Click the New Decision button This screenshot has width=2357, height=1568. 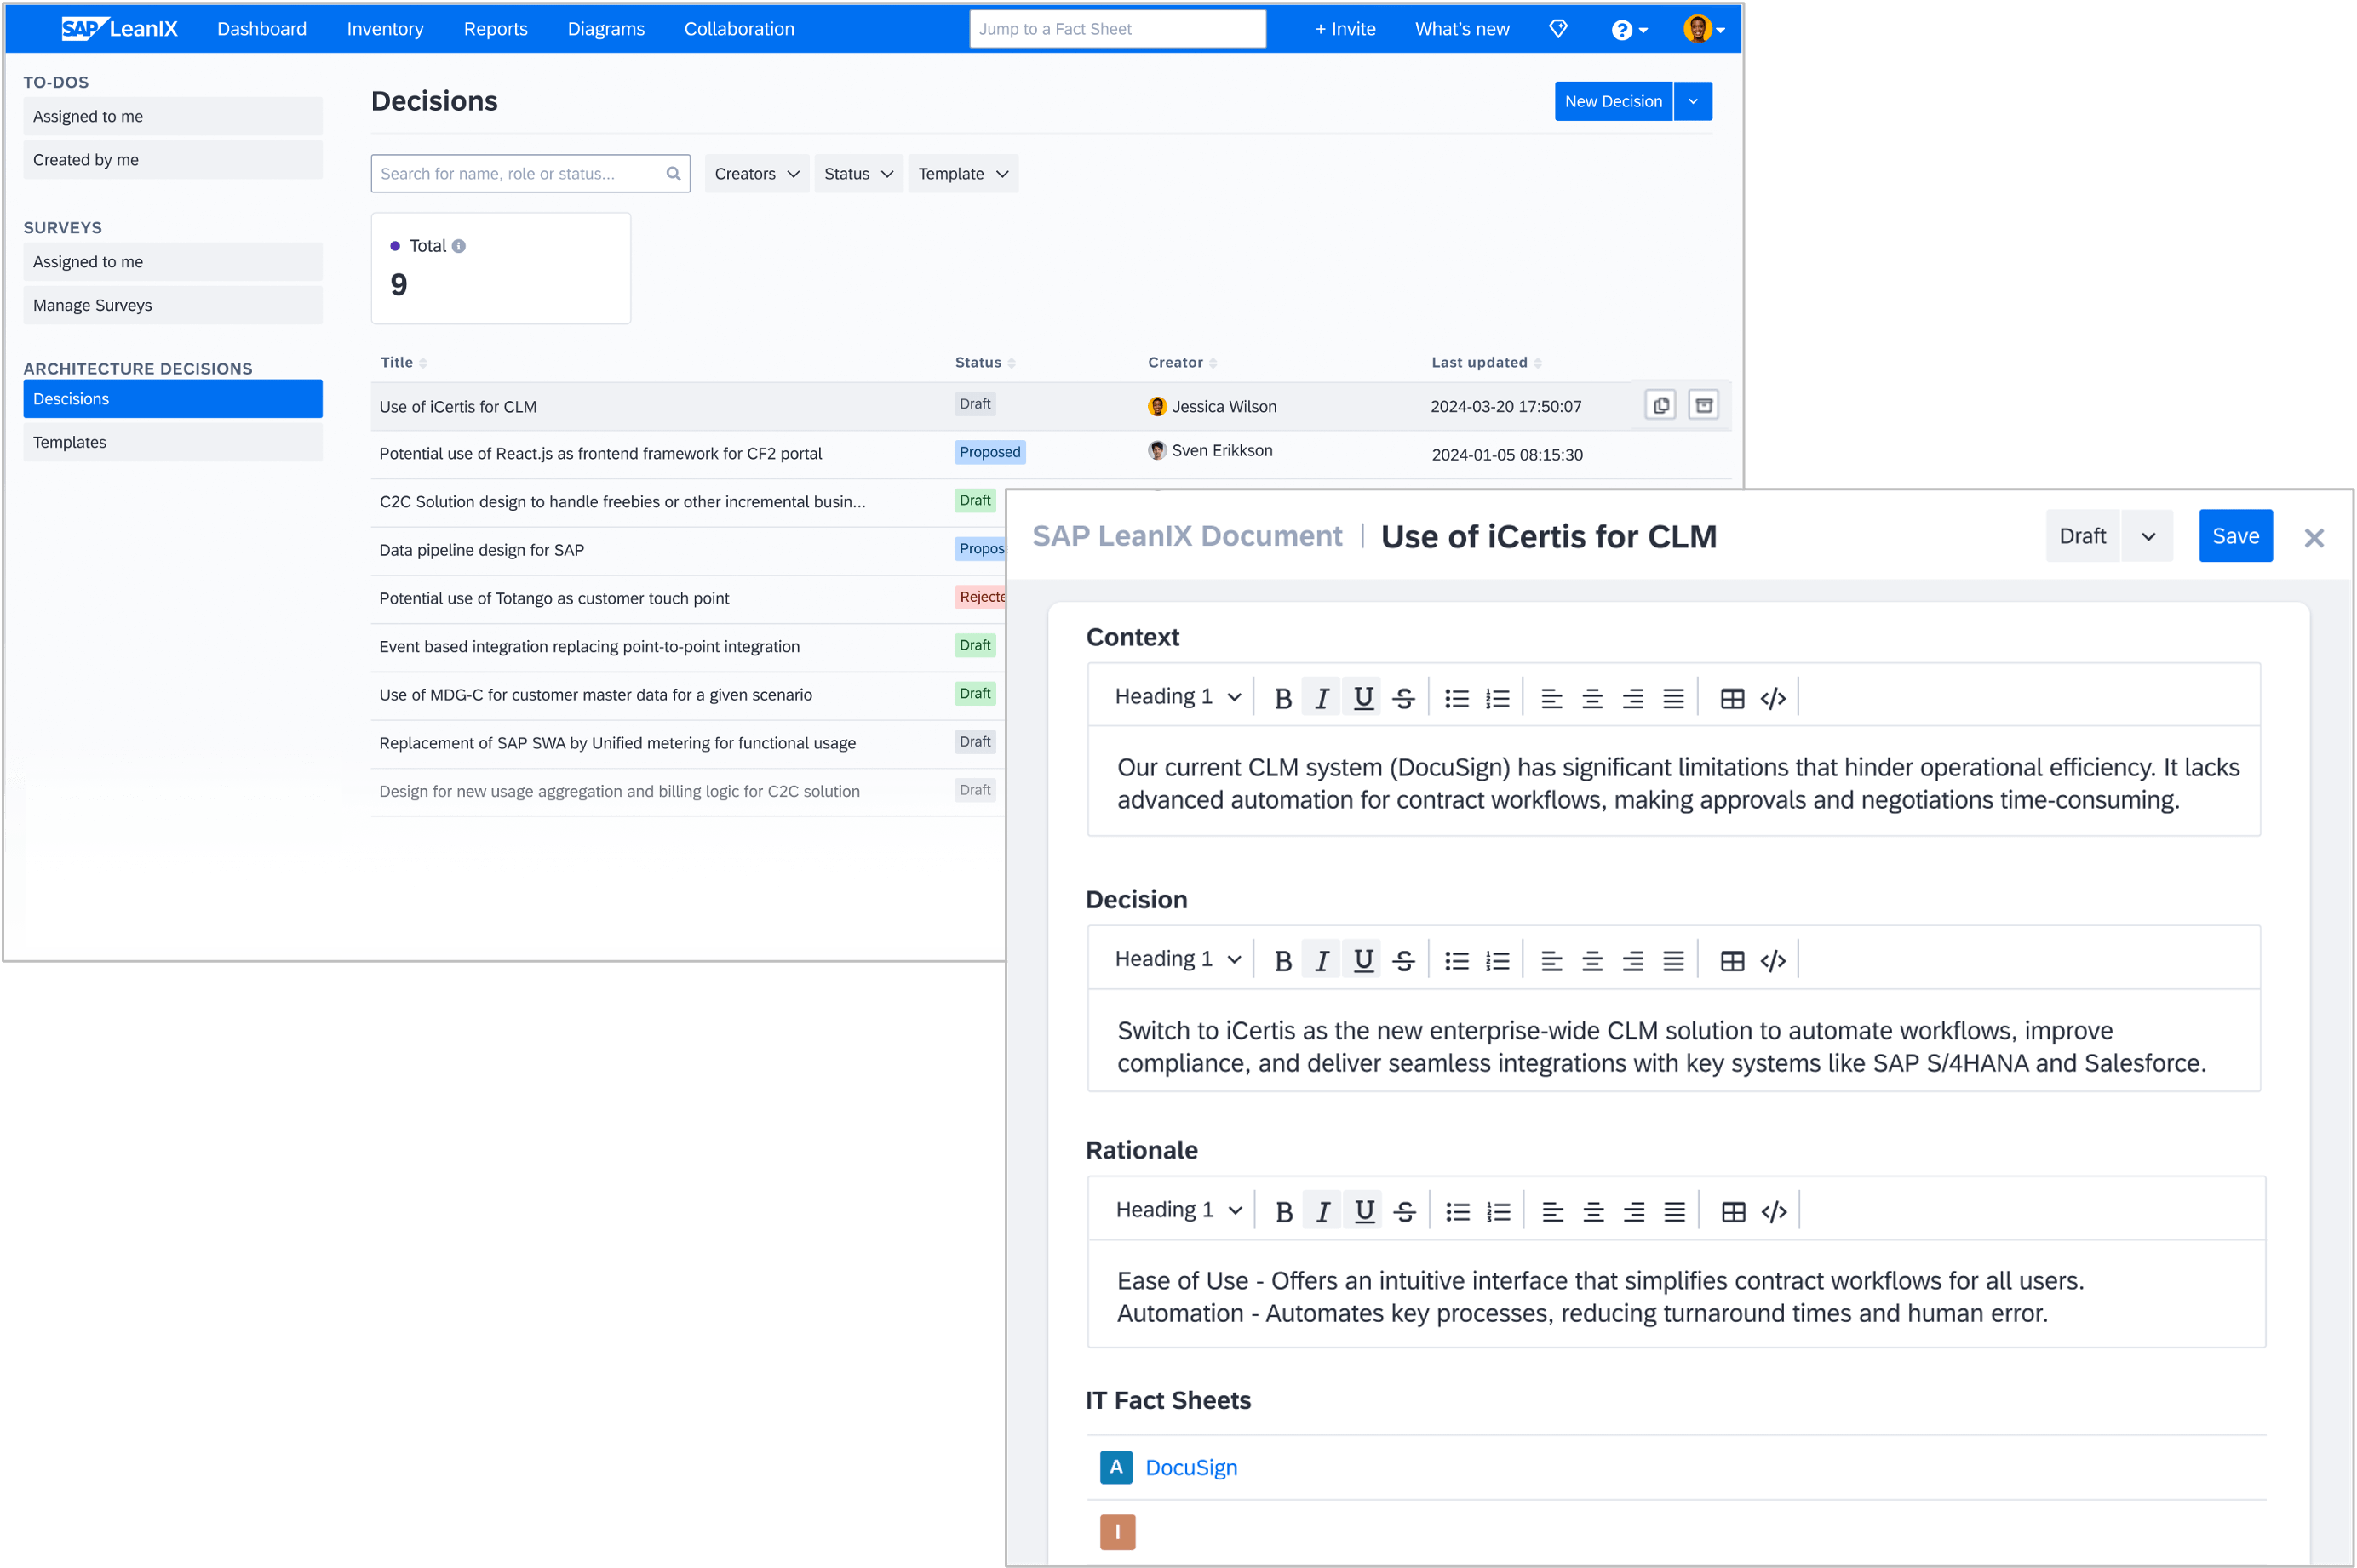[1613, 101]
